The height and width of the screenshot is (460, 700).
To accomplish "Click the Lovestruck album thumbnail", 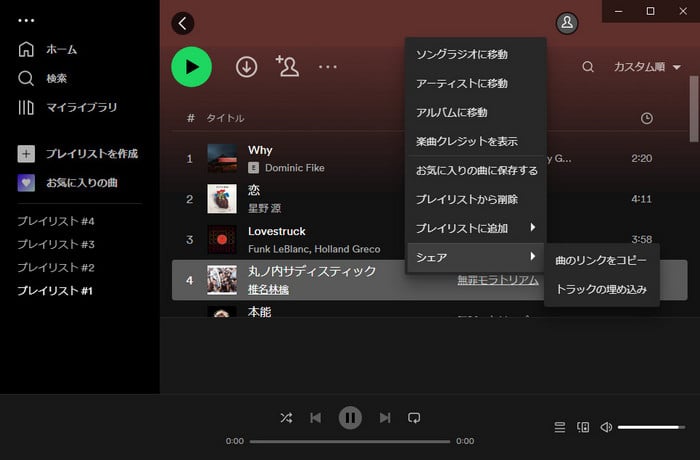I will (x=222, y=239).
